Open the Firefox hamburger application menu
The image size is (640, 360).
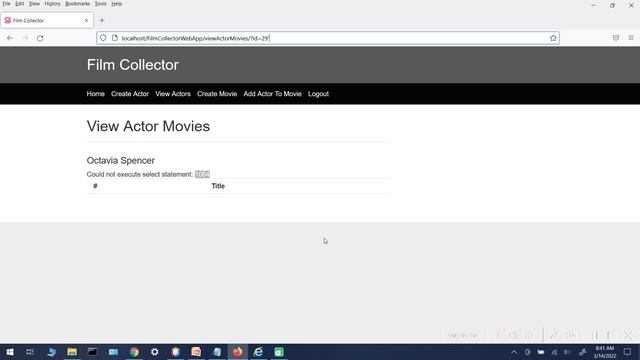pyautogui.click(x=631, y=38)
